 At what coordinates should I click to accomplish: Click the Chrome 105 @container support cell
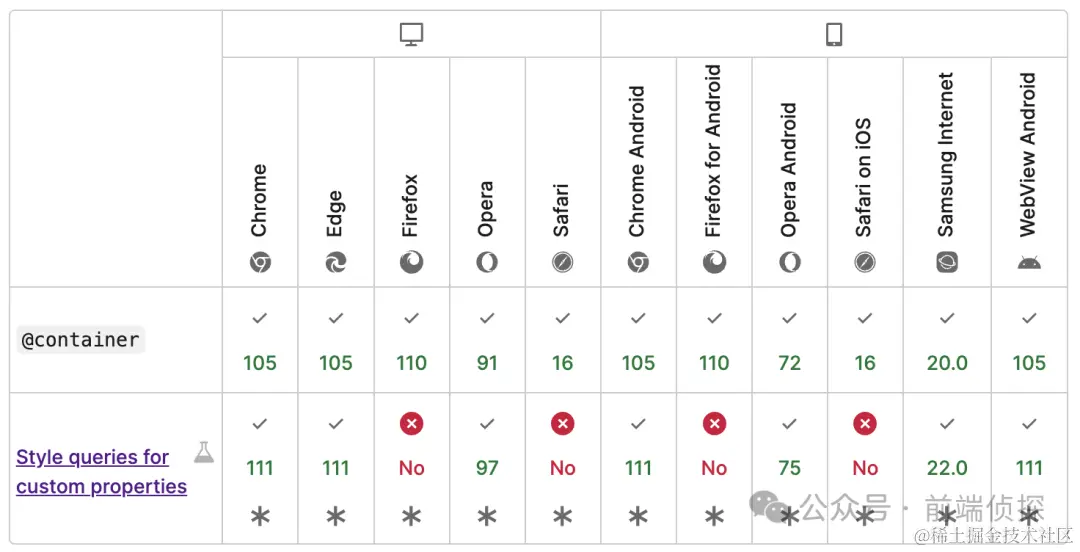pyautogui.click(x=260, y=340)
